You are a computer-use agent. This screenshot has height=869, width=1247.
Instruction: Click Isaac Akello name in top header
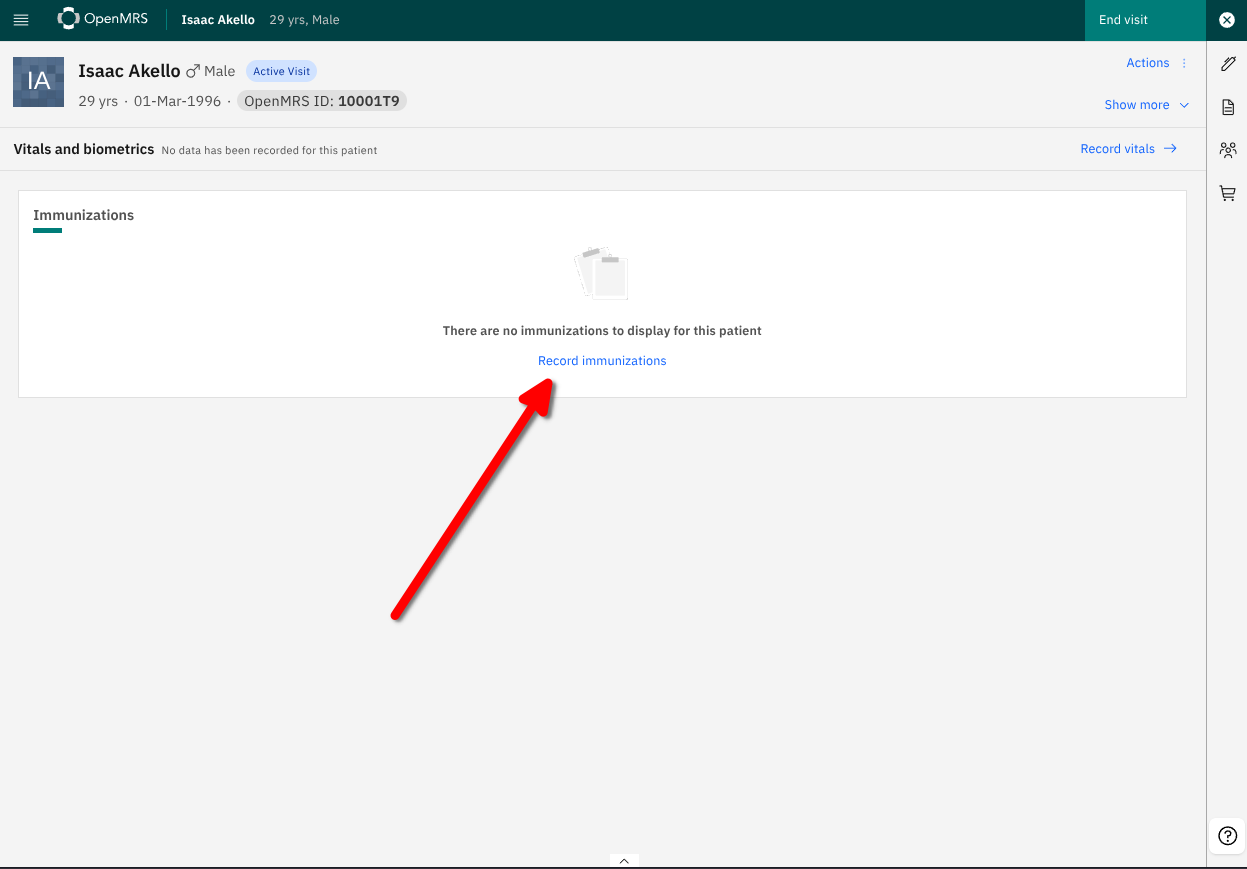218,20
